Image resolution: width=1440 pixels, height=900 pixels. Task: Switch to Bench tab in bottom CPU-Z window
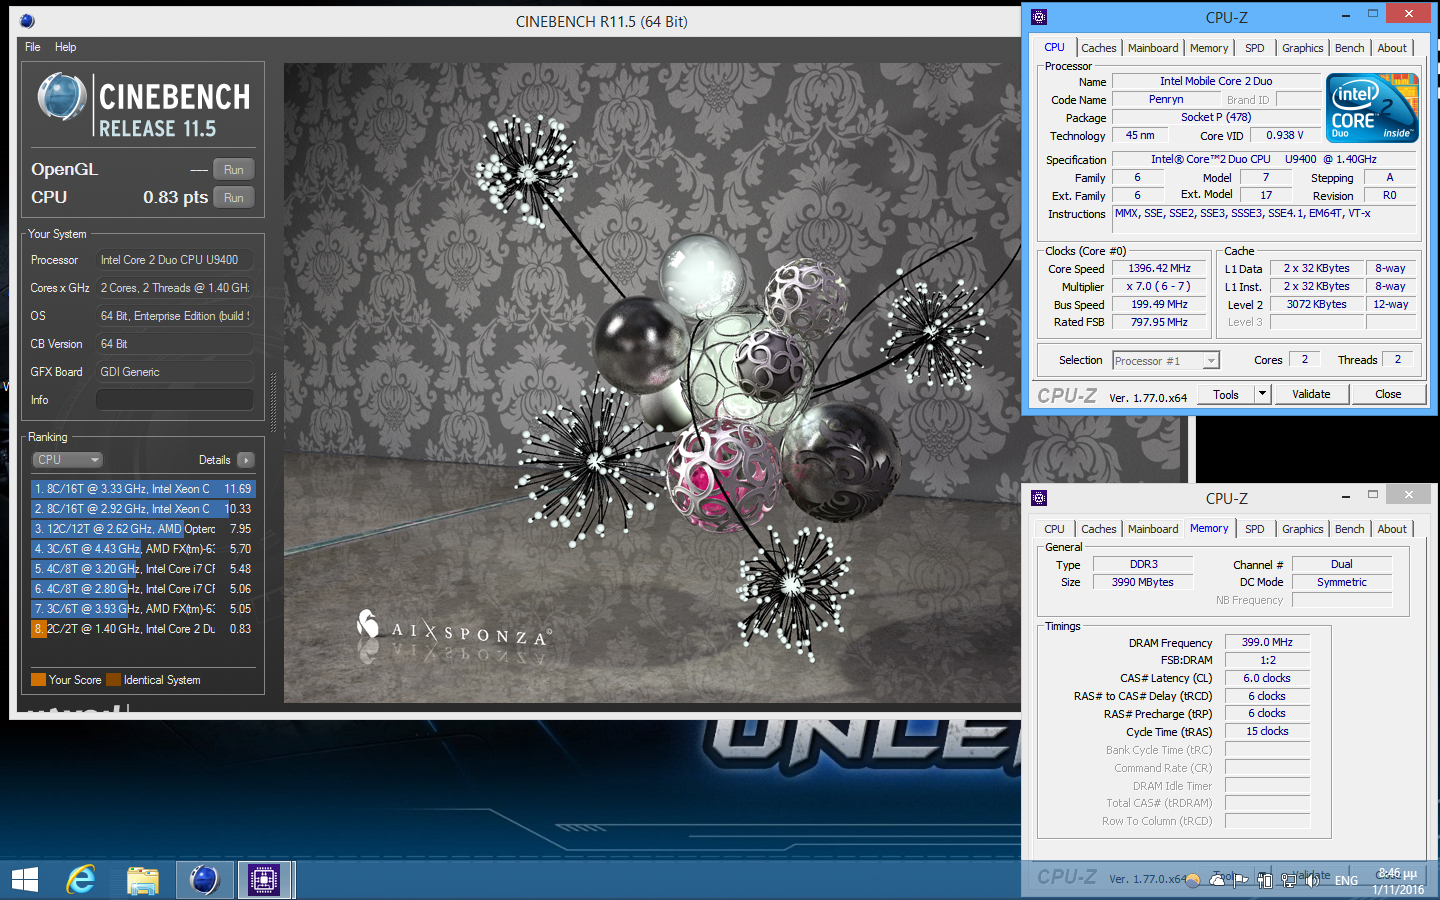[x=1349, y=529]
